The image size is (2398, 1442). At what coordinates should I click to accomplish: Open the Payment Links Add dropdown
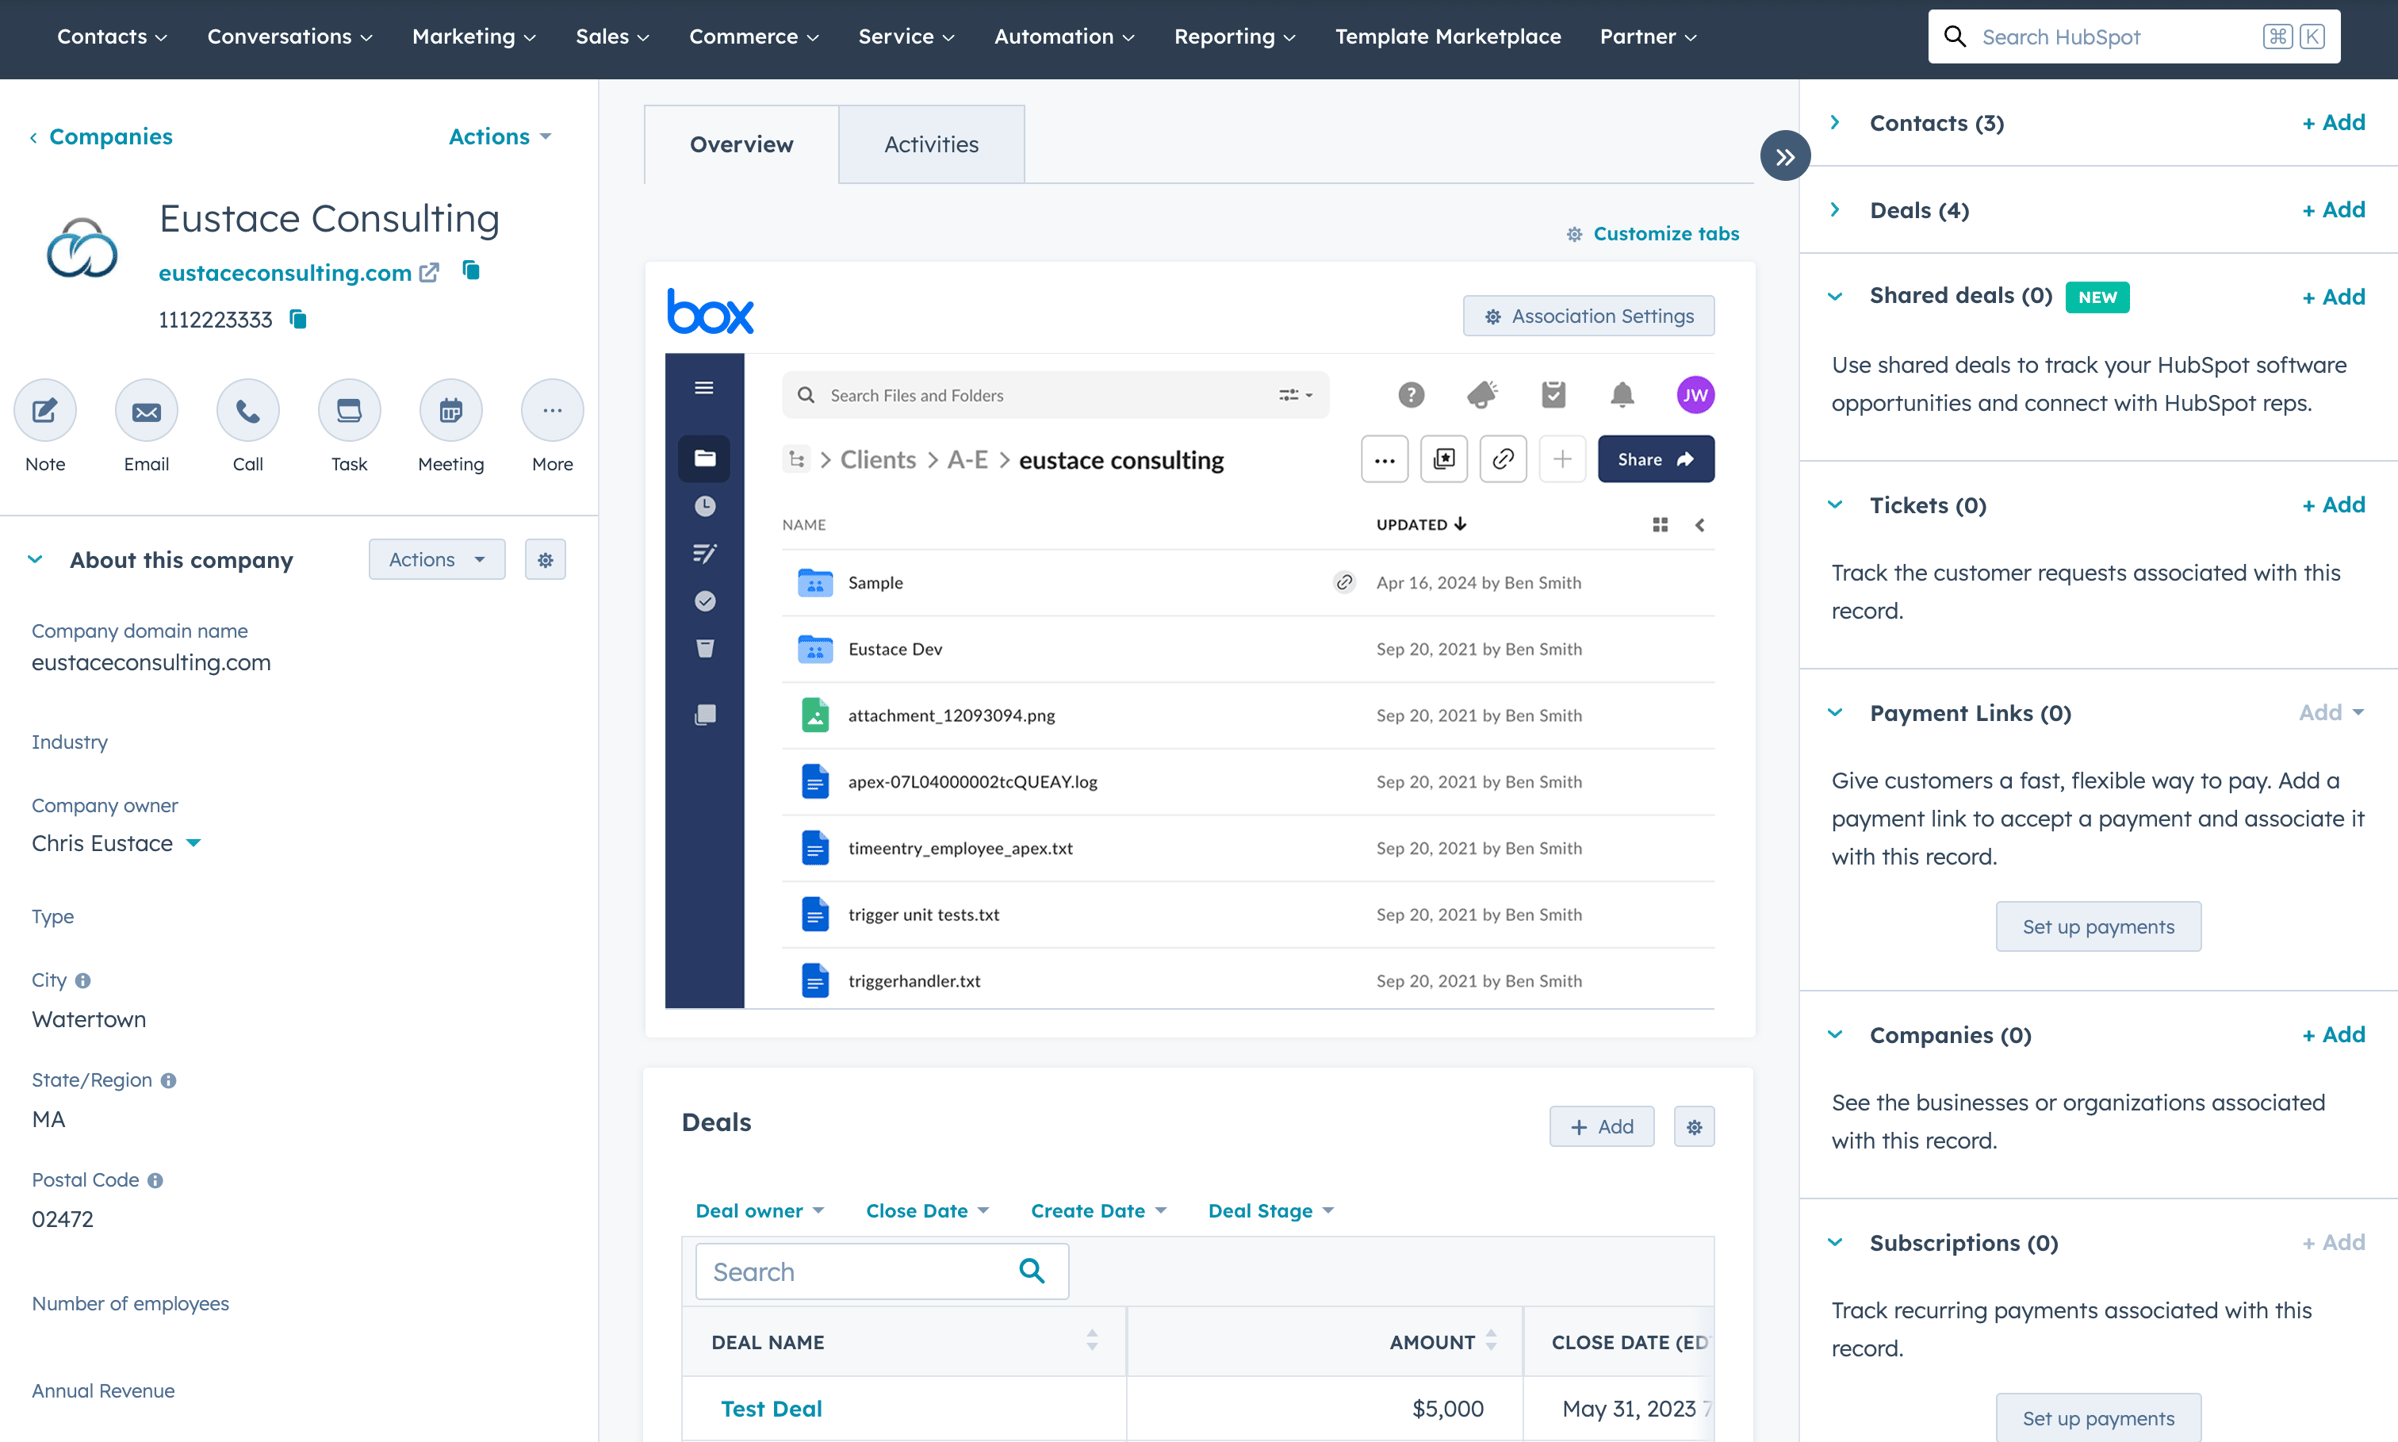[x=2331, y=712]
